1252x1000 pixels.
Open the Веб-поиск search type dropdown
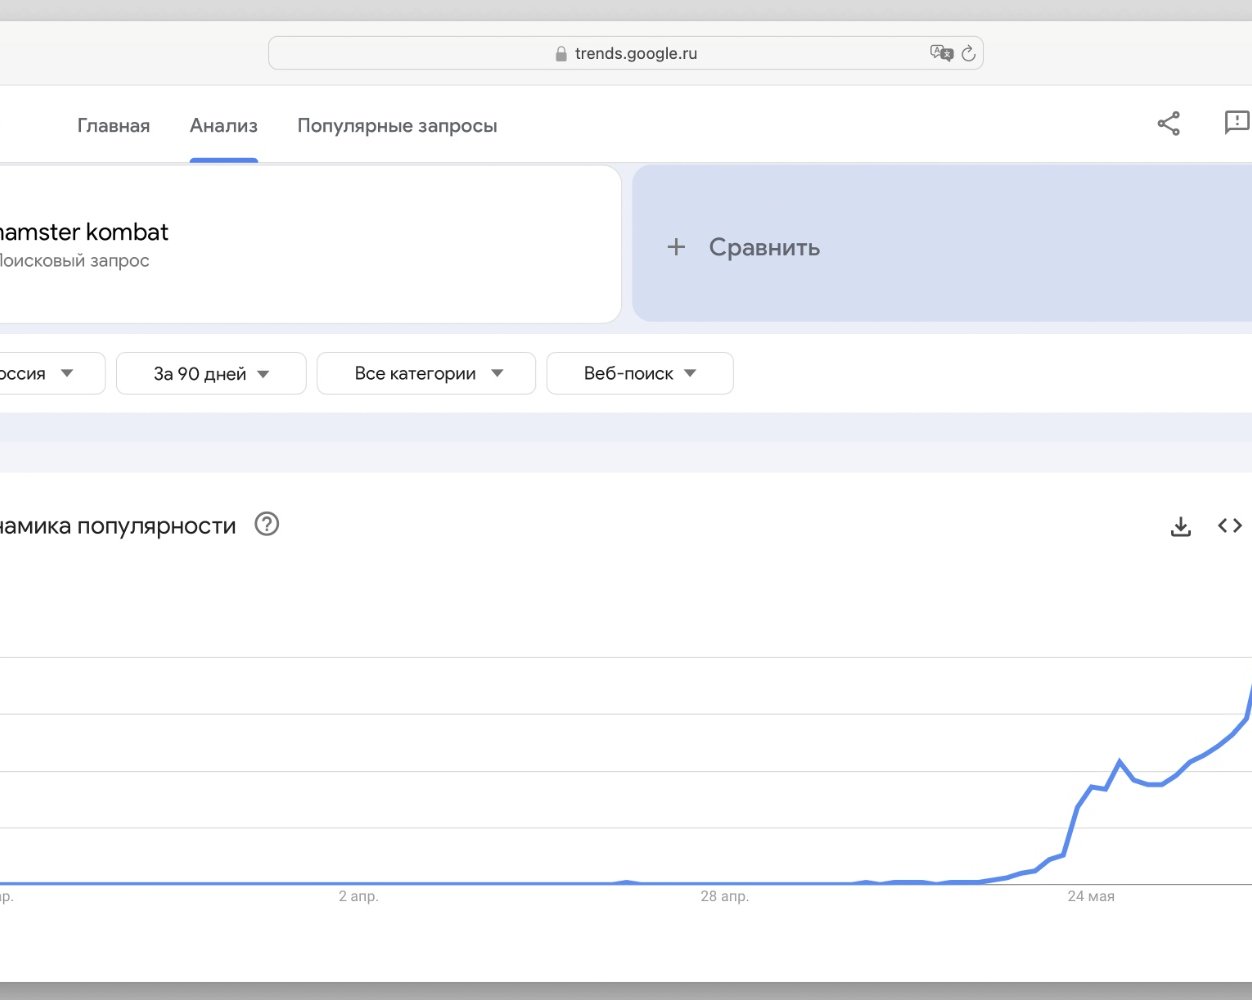coord(640,374)
